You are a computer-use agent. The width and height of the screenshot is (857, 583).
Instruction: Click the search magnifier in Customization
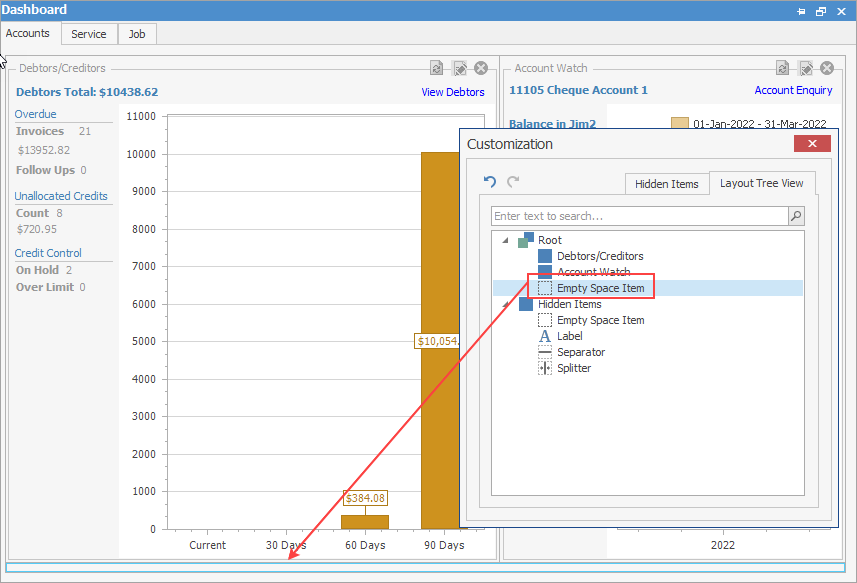tap(796, 216)
